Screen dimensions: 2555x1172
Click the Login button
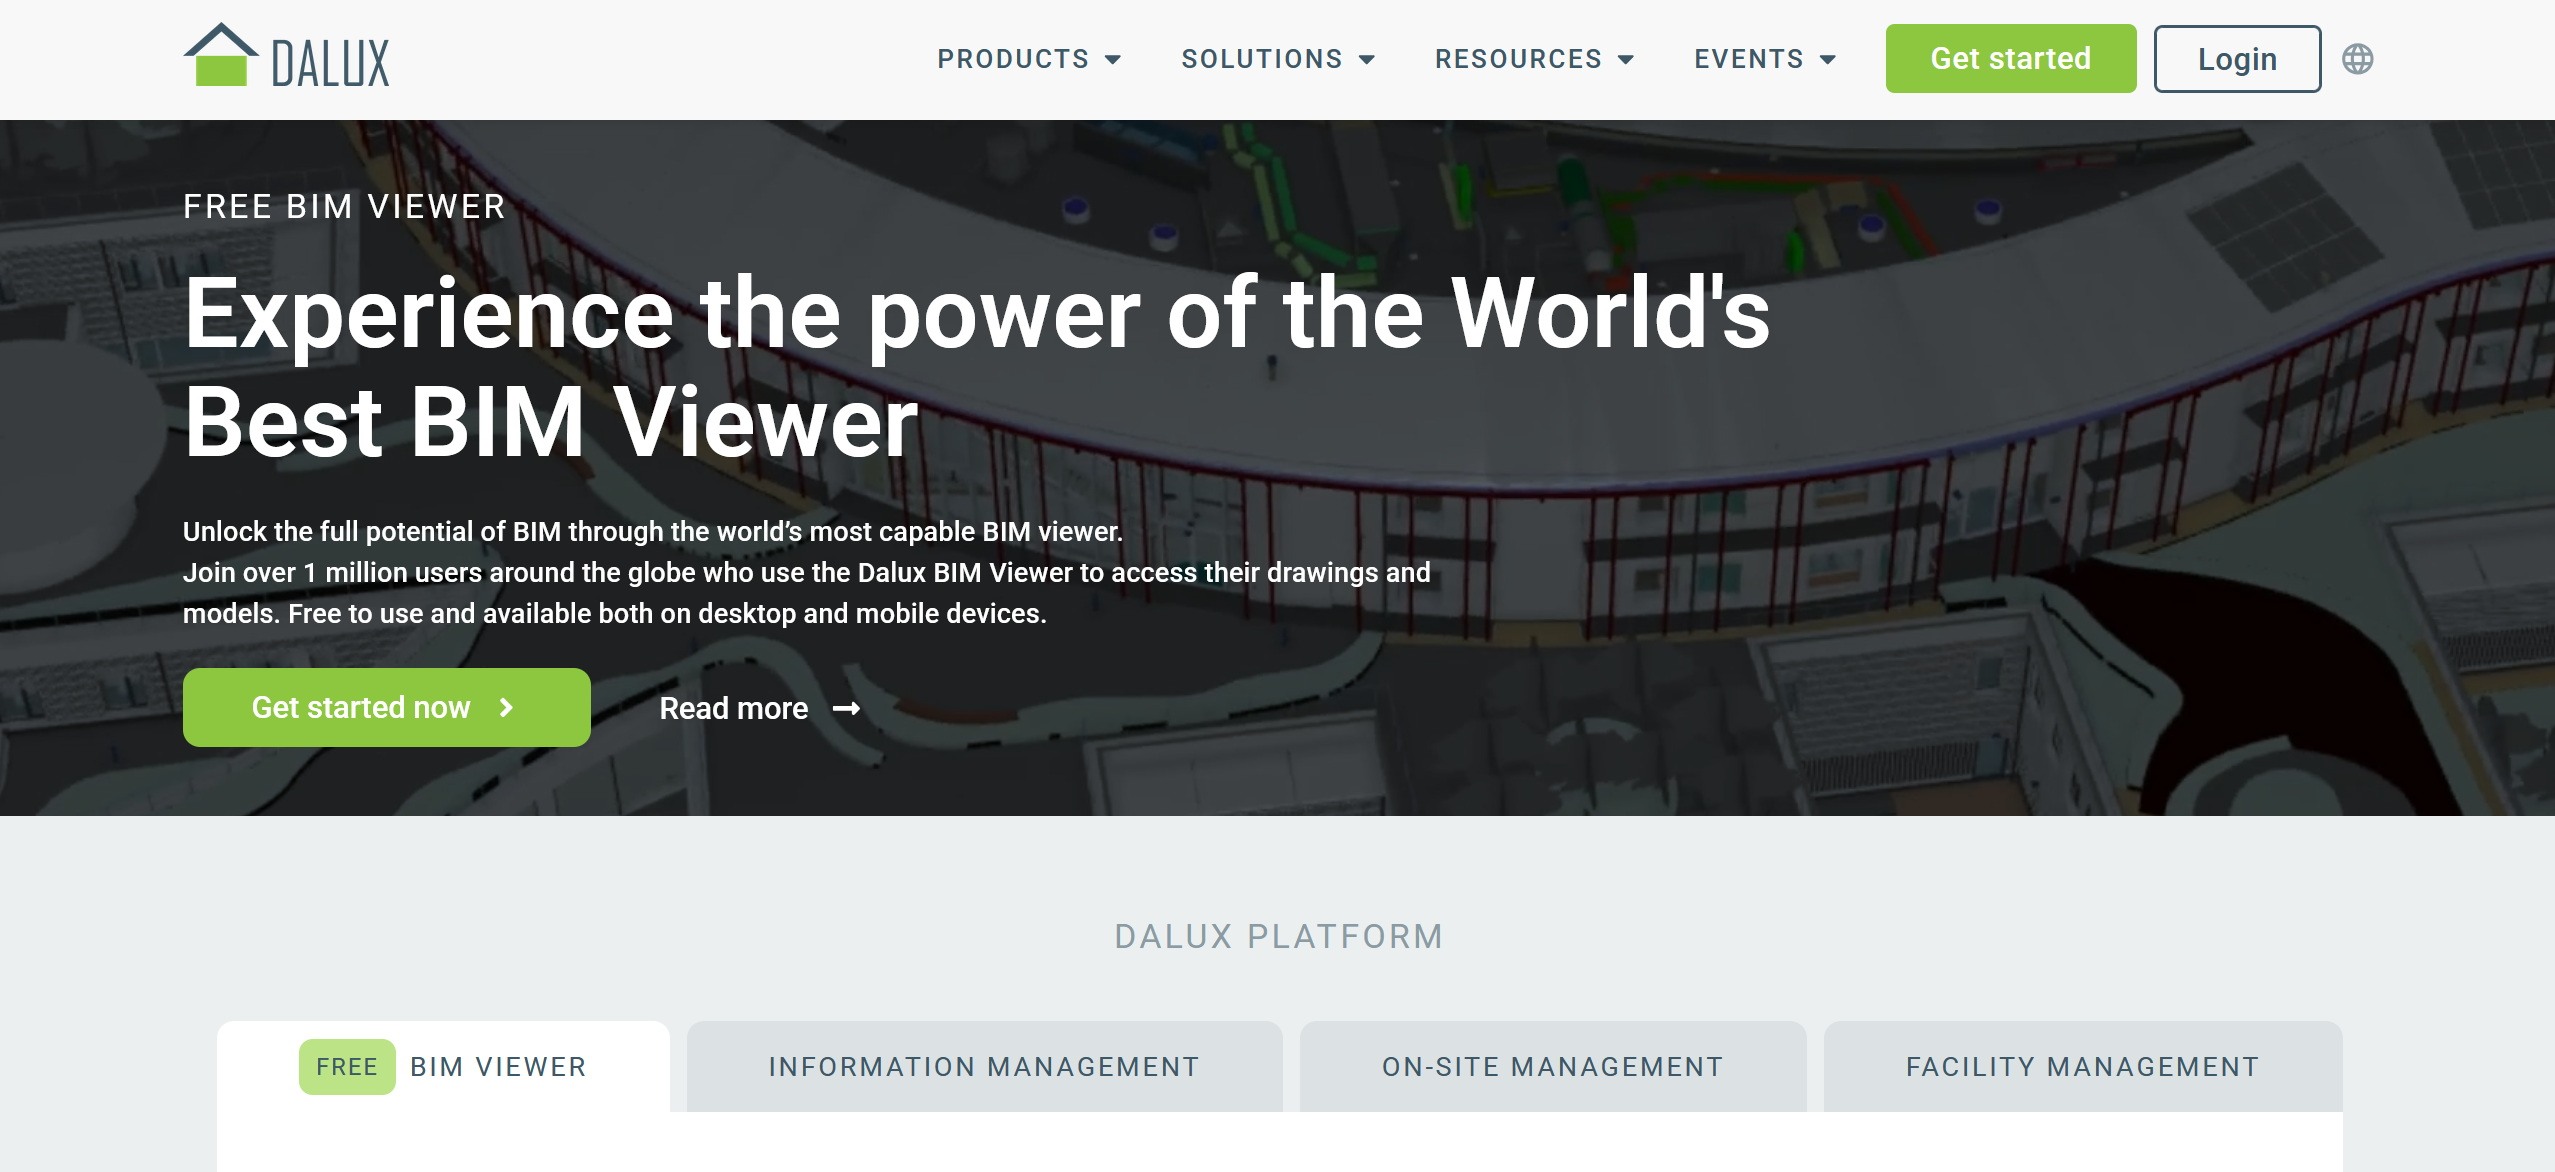2236,59
